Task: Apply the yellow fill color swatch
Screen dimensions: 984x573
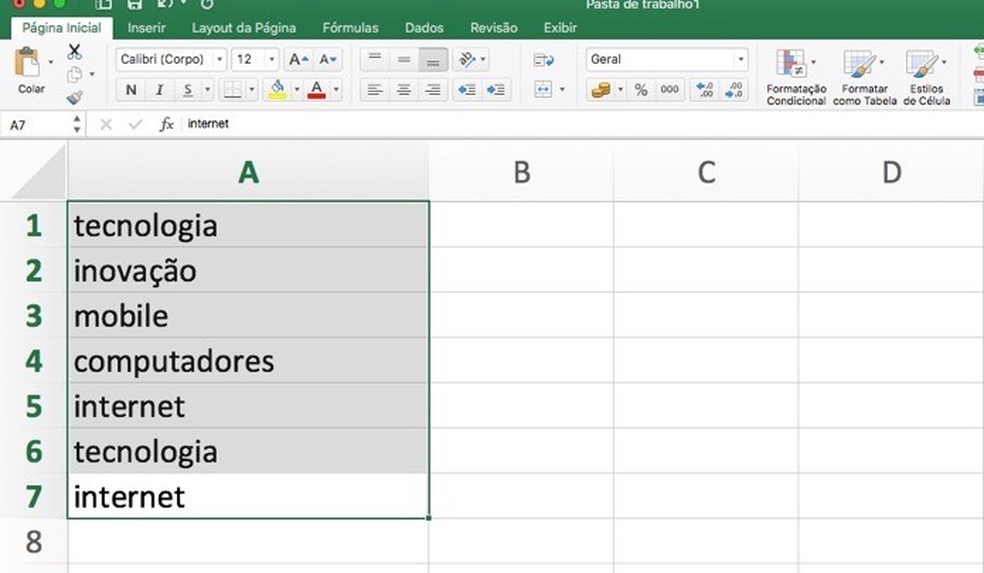Action: 277,90
